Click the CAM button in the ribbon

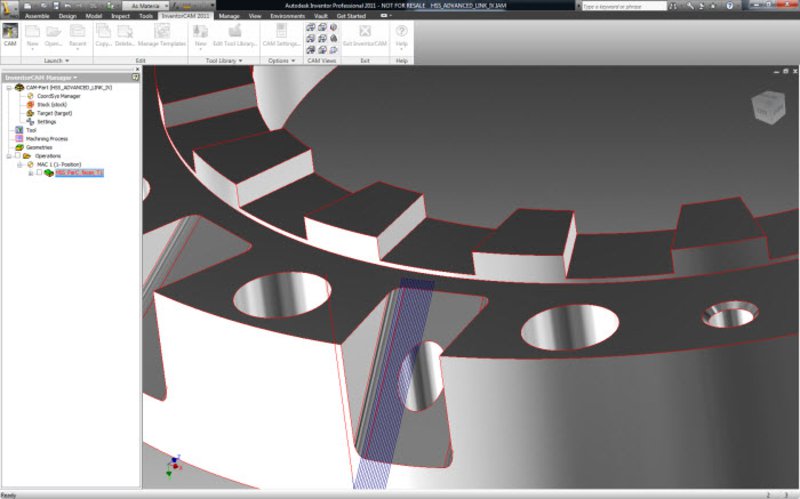tap(10, 34)
